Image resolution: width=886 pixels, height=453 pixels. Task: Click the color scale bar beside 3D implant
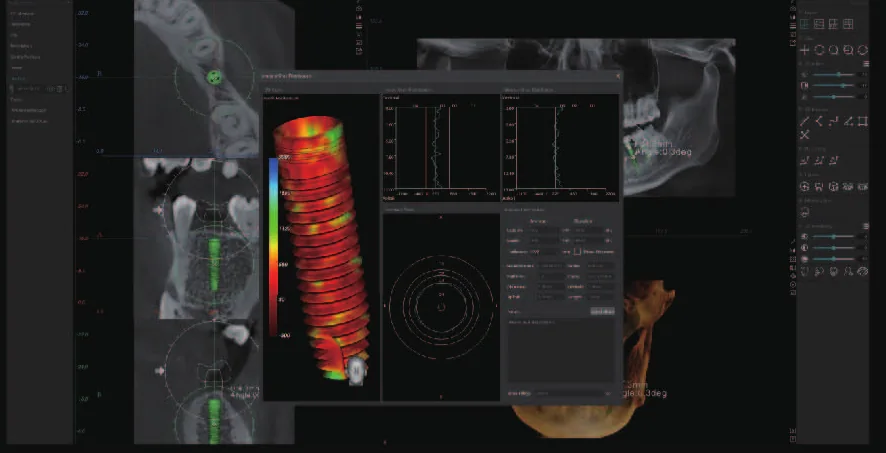pyautogui.click(x=273, y=247)
